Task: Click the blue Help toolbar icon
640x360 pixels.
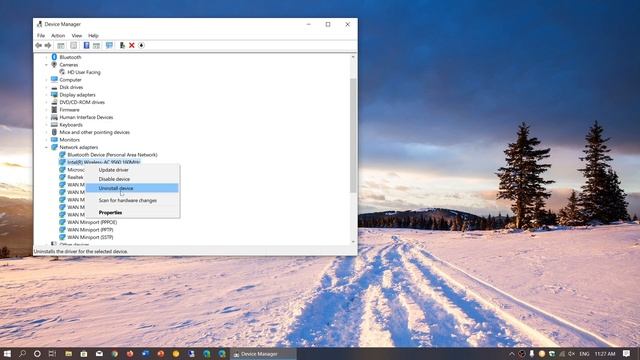Action: [x=86, y=45]
